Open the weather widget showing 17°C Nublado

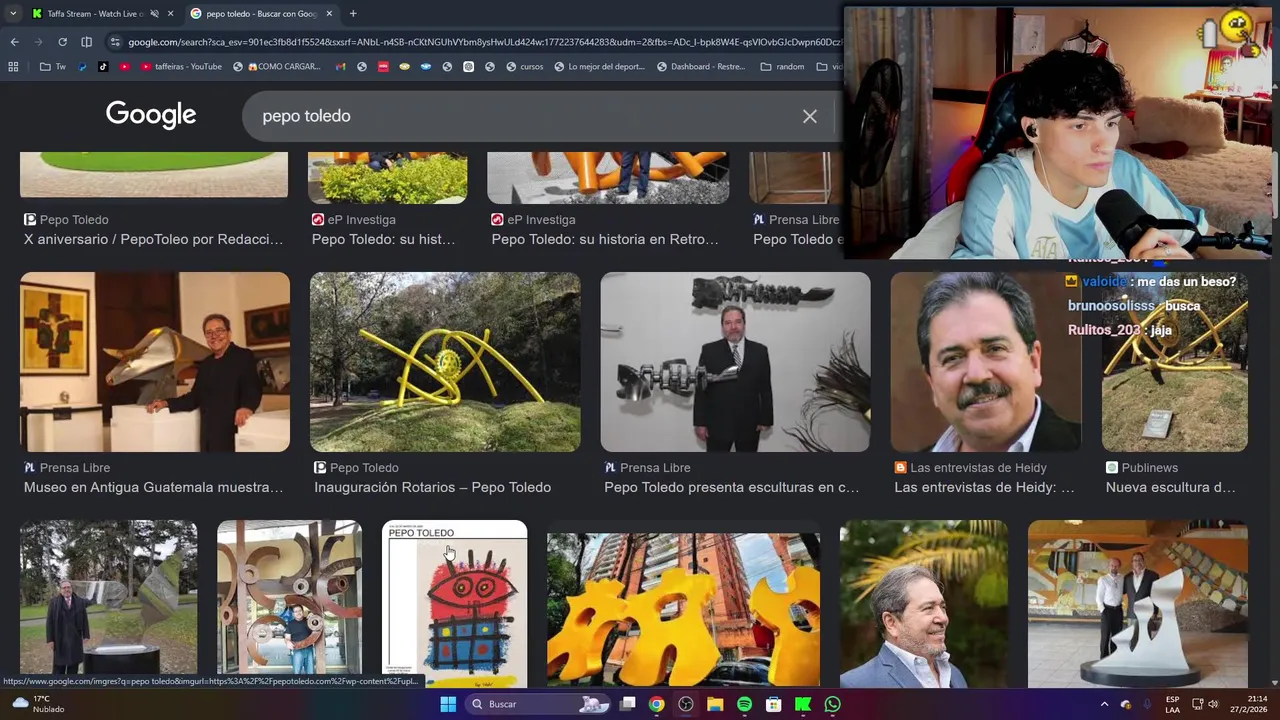coord(38,704)
